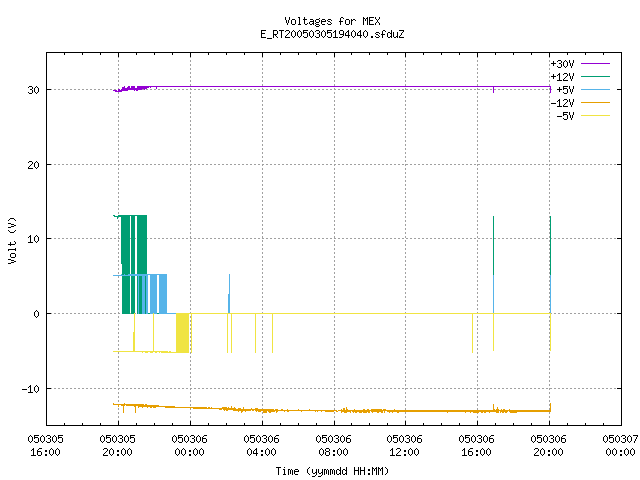Click the green +12V spike near 17:00

tap(493, 246)
